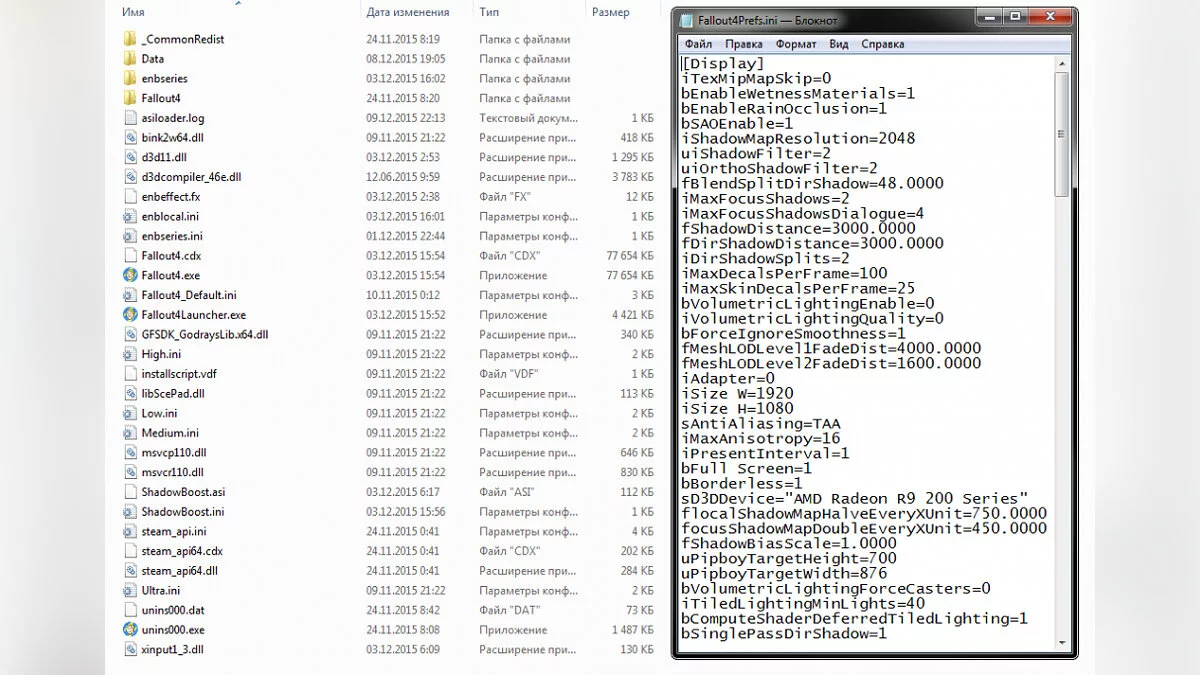Open the Правка menu in Notepad
1200x675 pixels.
(744, 44)
